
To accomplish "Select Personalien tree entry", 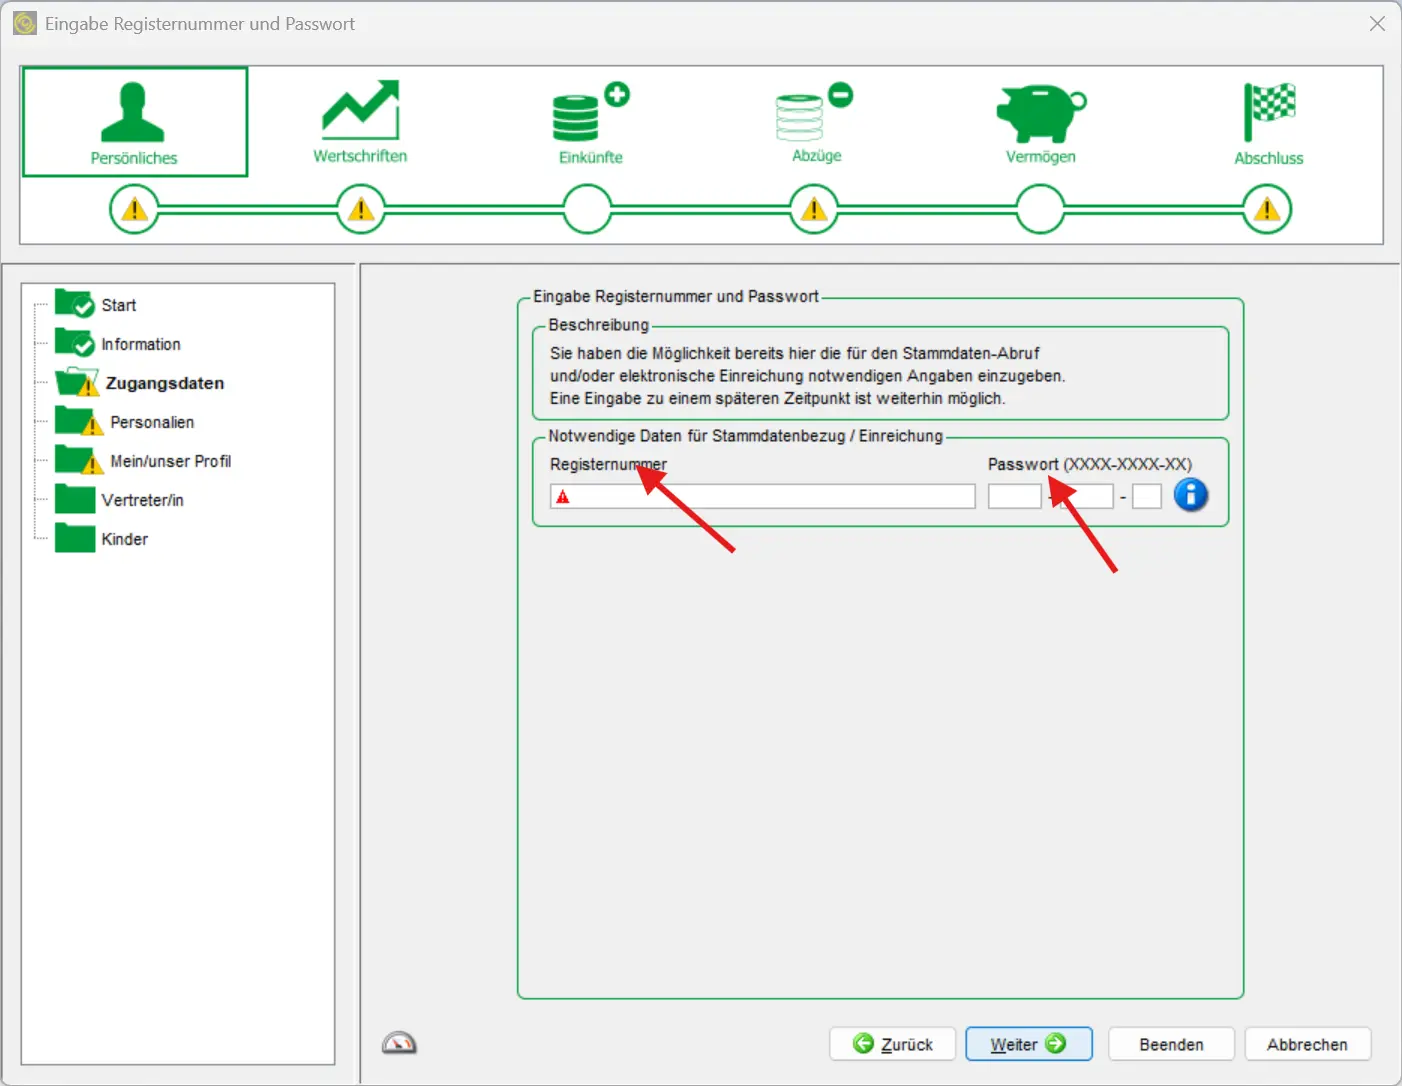I will tap(151, 422).
